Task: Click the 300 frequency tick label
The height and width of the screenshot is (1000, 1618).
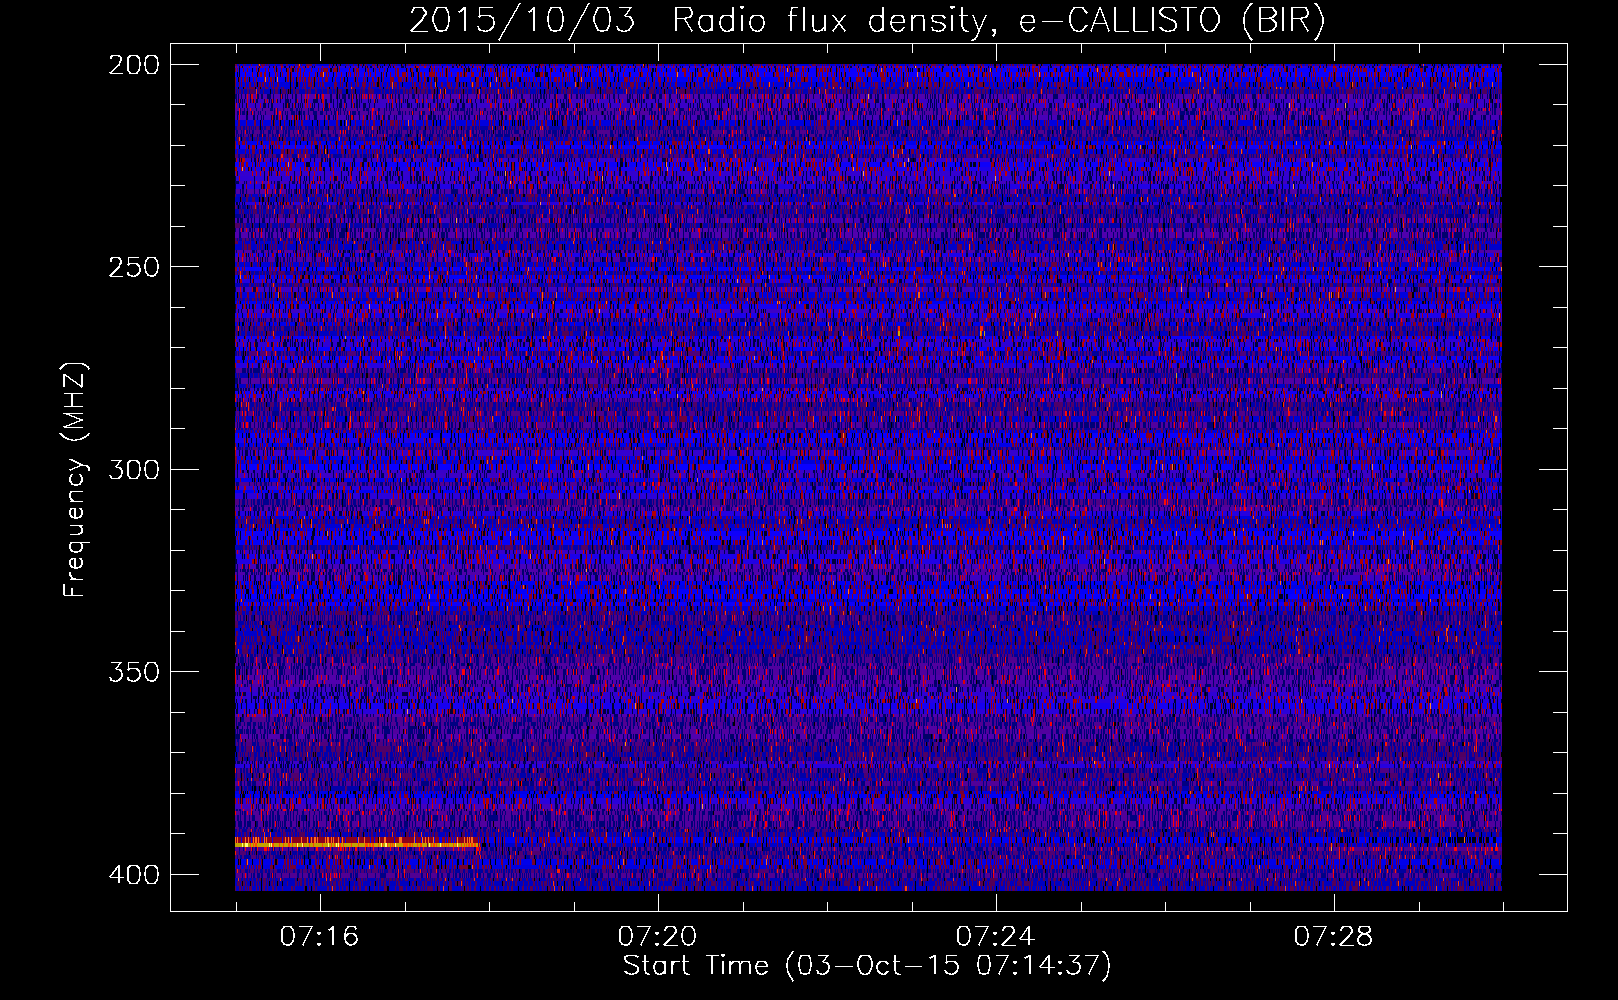Action: pos(133,469)
